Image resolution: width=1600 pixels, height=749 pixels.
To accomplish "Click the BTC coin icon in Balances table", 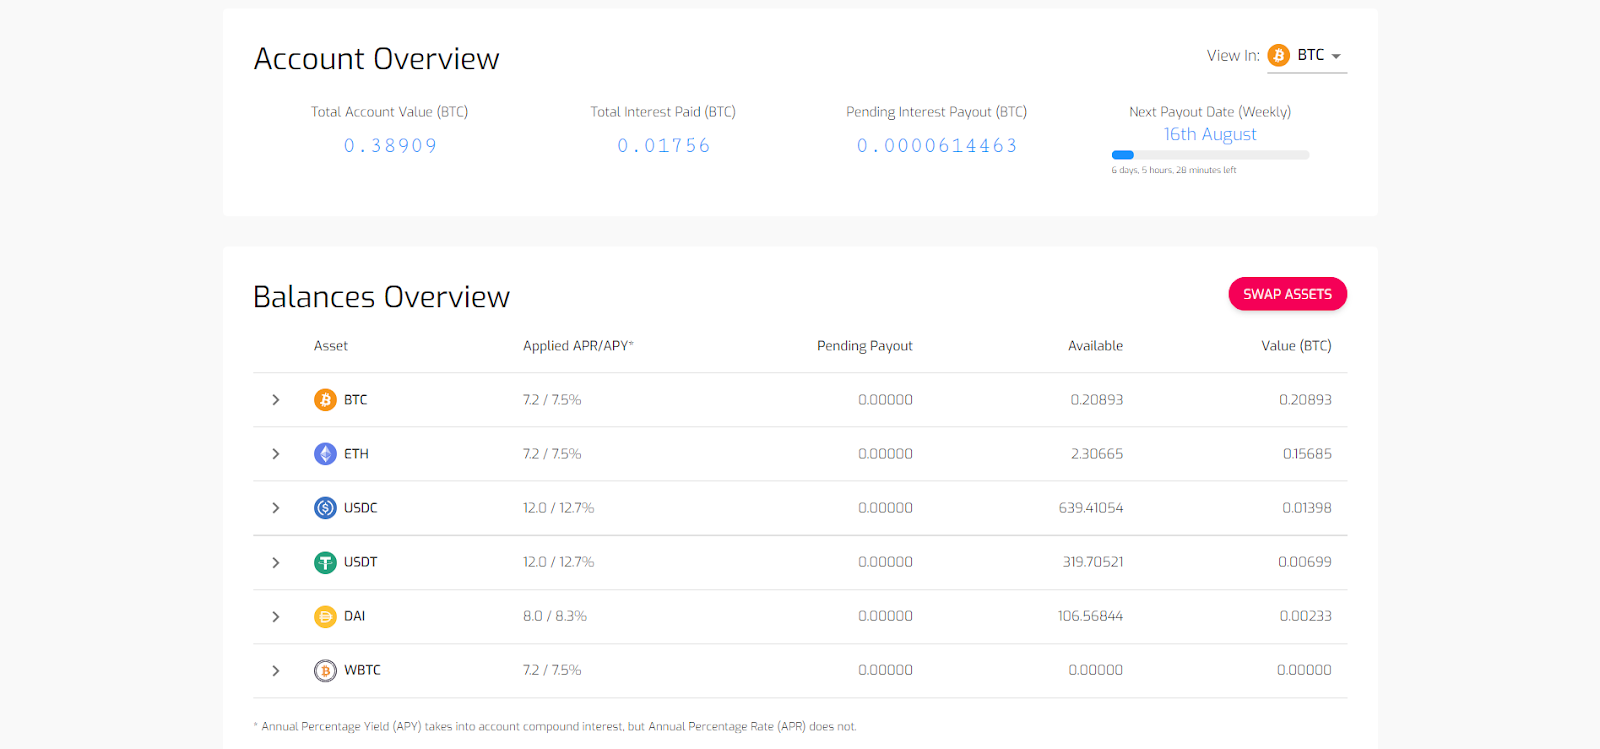I will point(325,400).
